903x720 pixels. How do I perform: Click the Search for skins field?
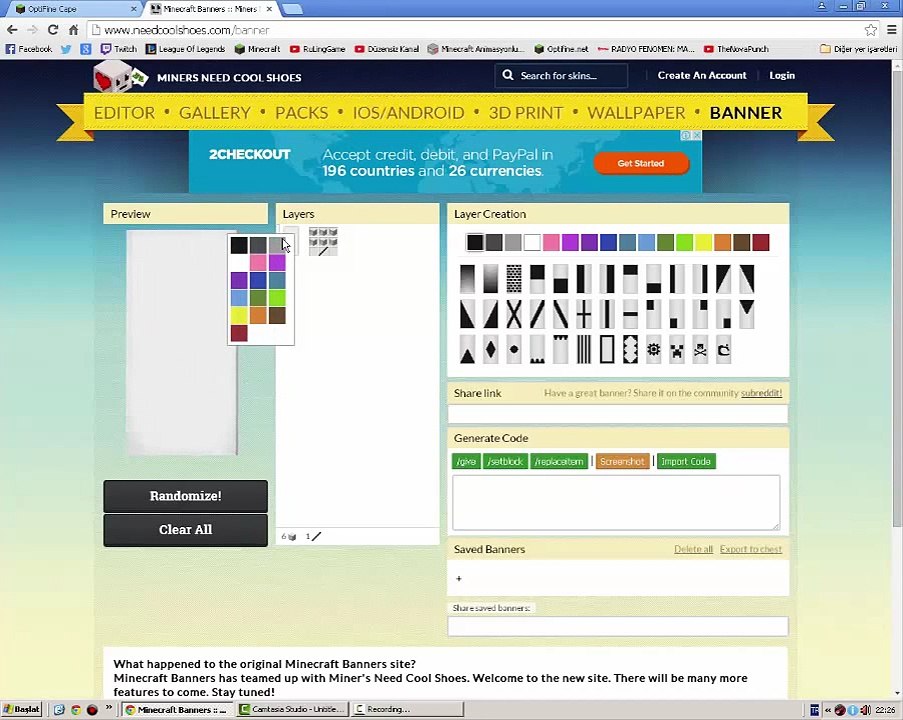(x=561, y=75)
